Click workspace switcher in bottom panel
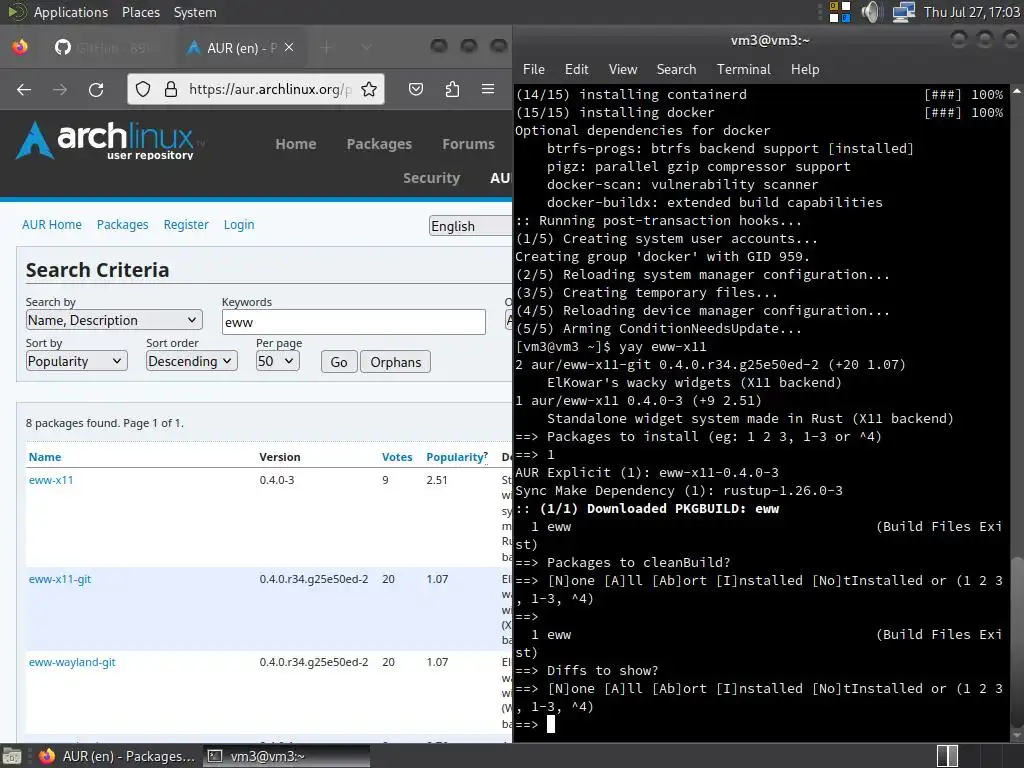 click(947, 756)
